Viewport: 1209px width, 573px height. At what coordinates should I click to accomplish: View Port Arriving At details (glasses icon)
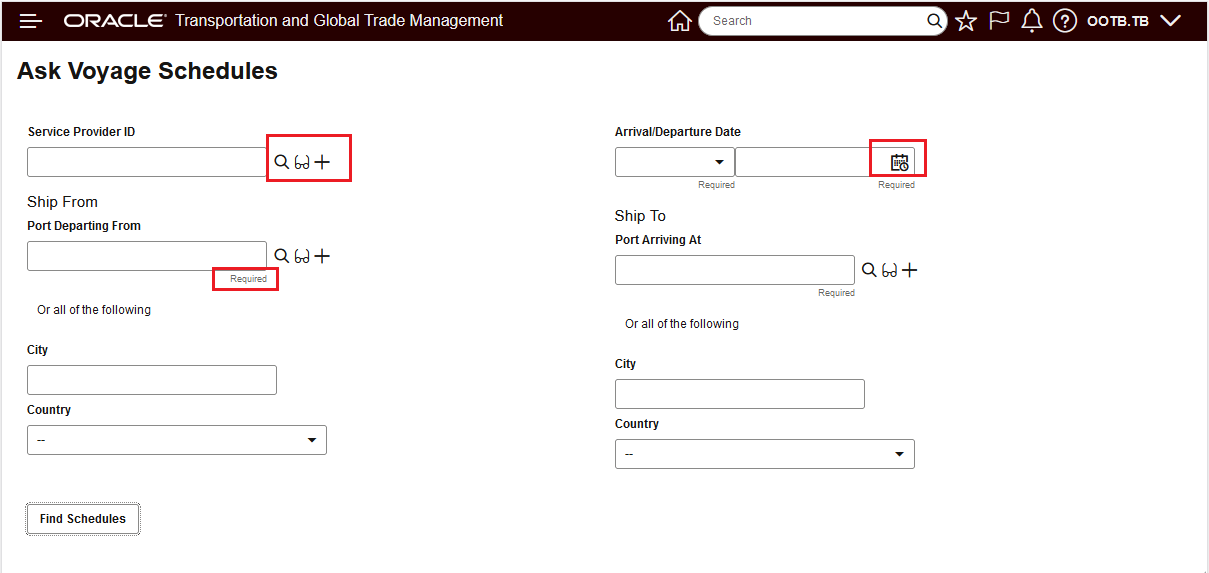click(889, 270)
